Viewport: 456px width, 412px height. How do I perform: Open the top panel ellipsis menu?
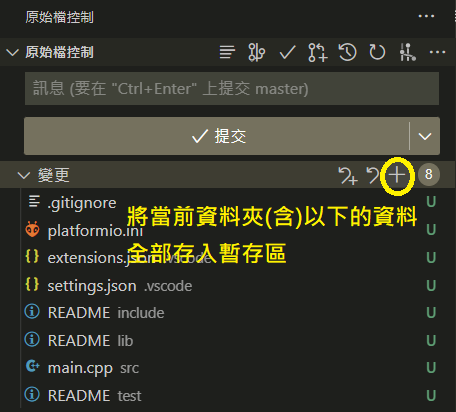point(426,16)
